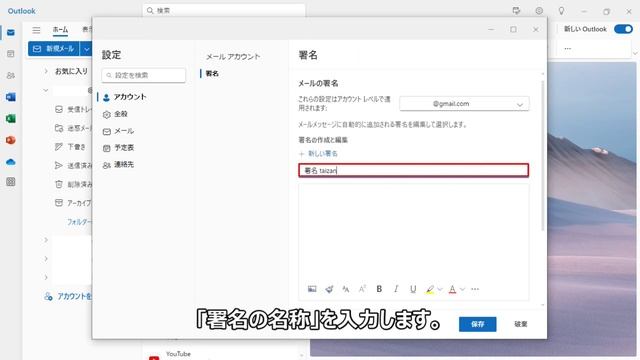Screen dimensions: 640x360
Task: Click the format painter icon
Action: tap(329, 289)
